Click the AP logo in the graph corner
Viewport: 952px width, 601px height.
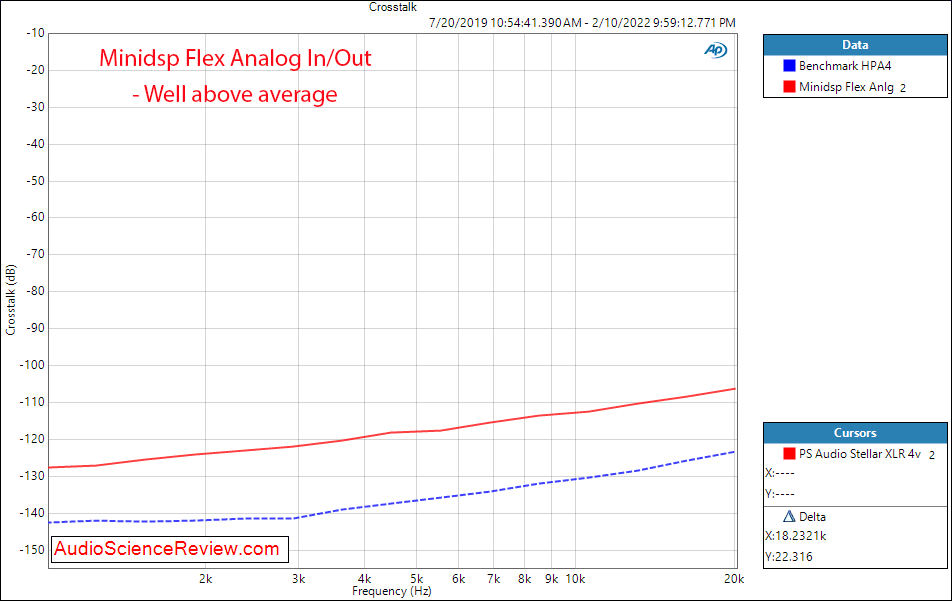[716, 50]
